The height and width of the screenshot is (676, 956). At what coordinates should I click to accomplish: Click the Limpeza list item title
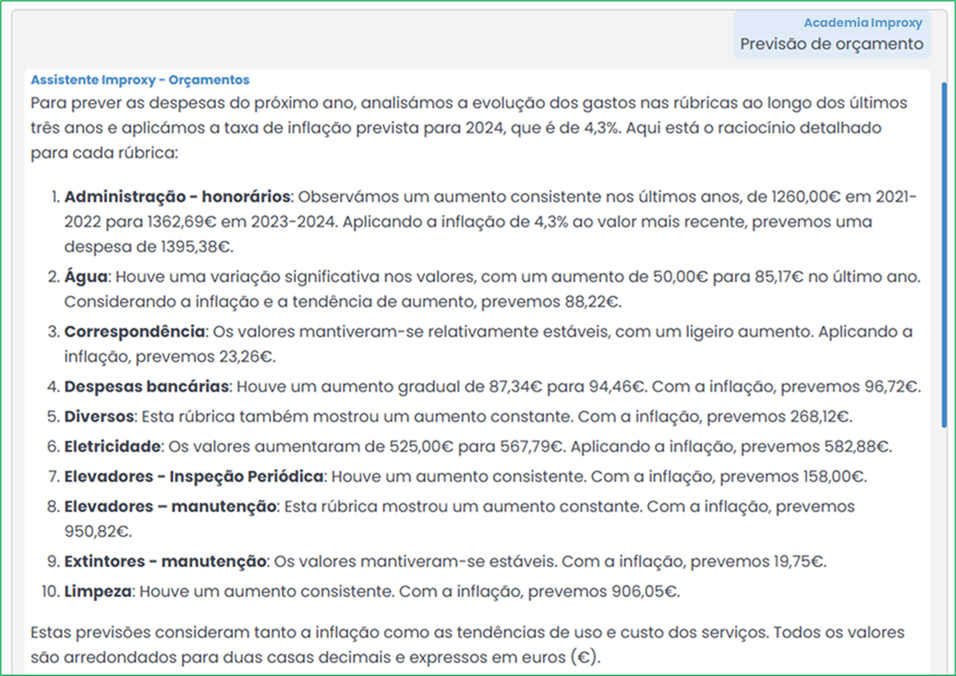[98, 591]
